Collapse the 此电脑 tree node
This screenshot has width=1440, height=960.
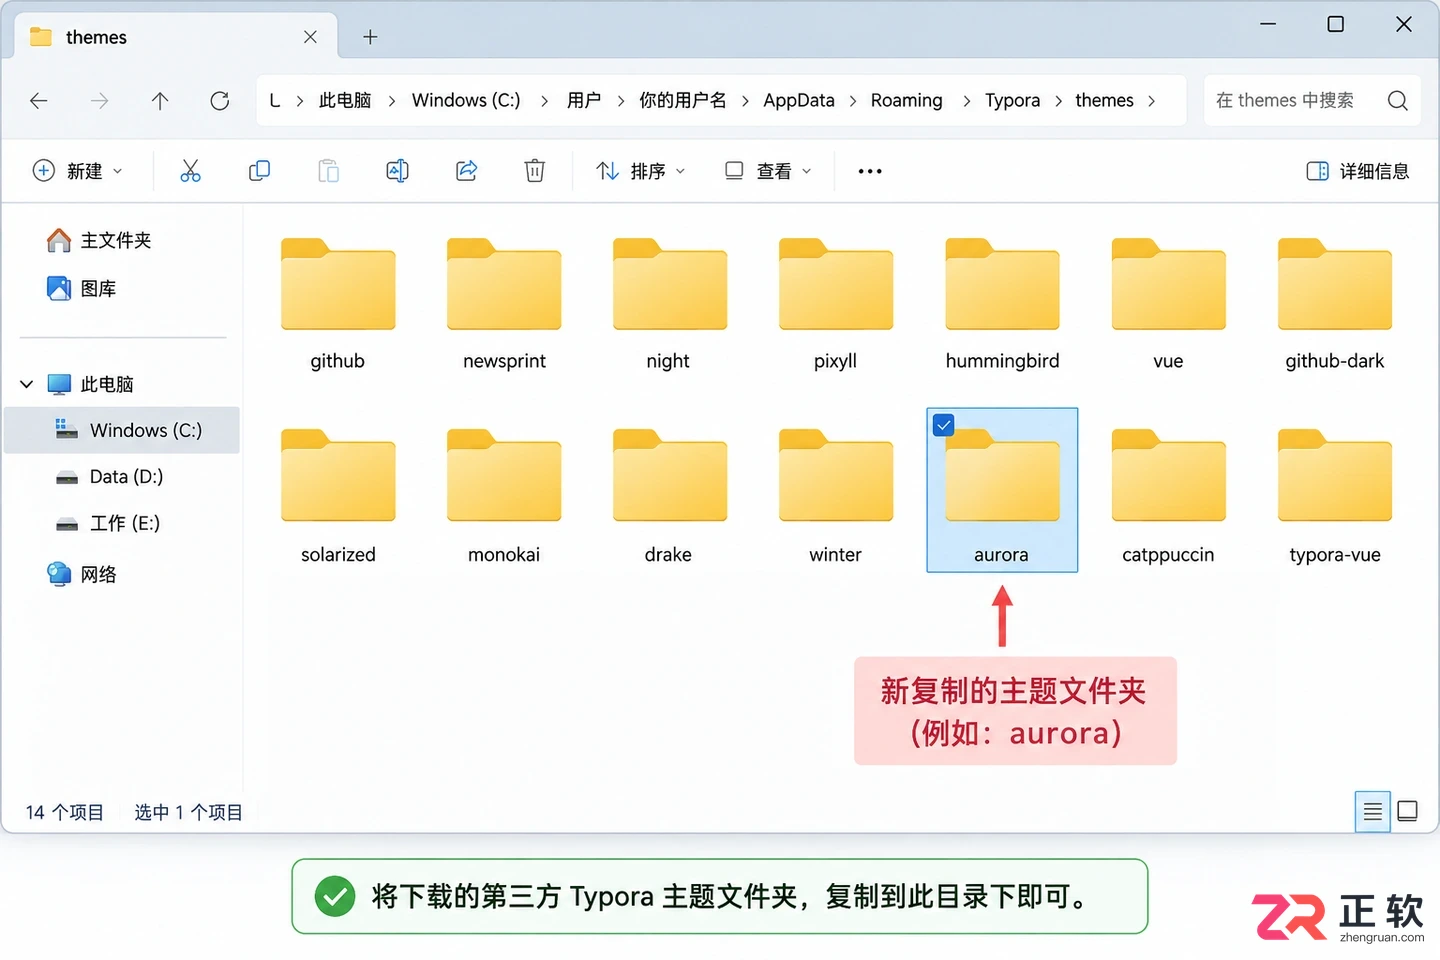pos(27,384)
